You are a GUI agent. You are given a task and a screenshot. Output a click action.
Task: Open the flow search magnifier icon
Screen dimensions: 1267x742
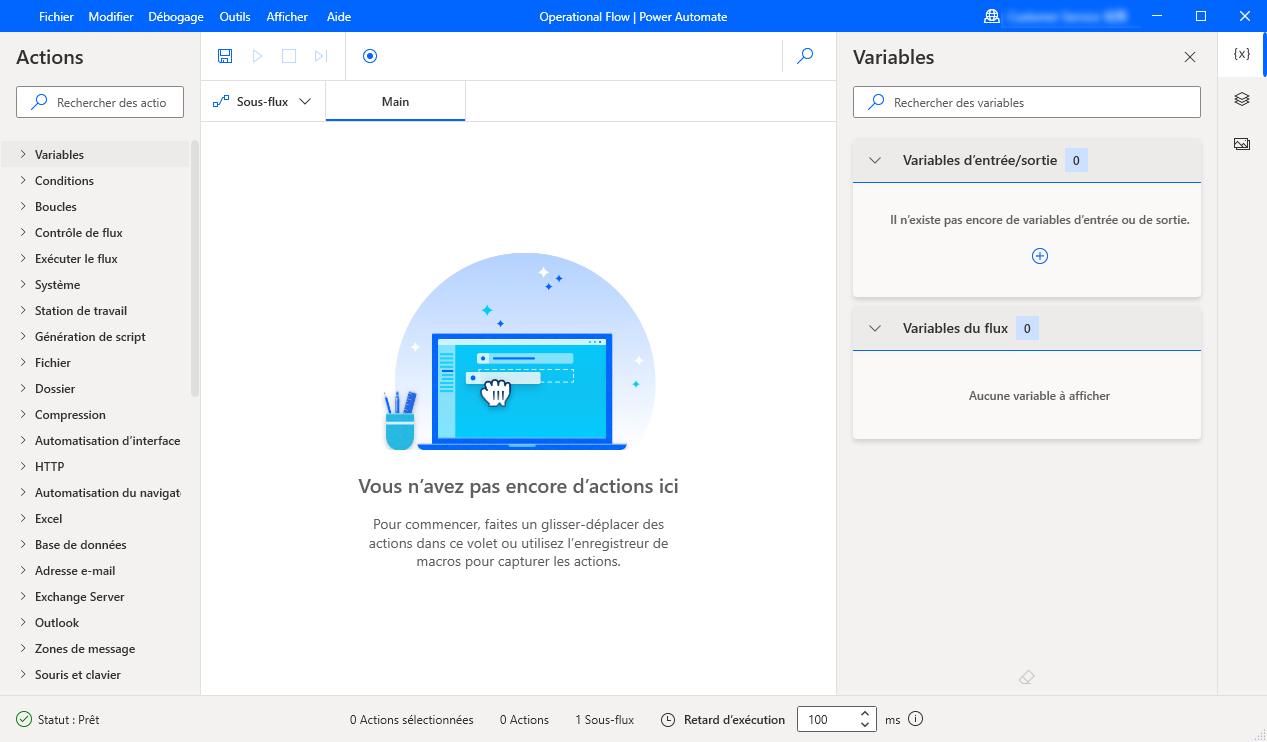click(x=805, y=56)
